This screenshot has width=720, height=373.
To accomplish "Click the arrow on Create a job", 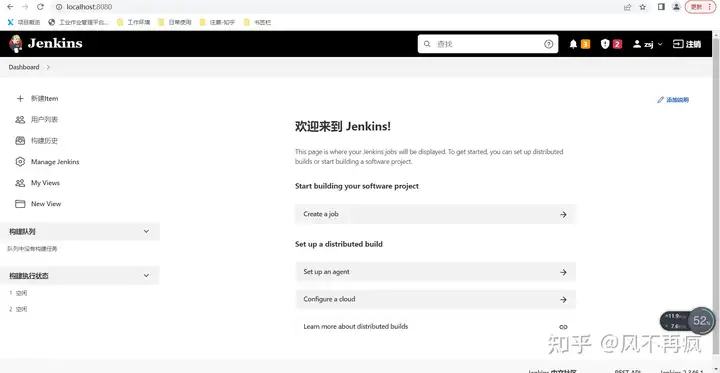I will [x=563, y=215].
